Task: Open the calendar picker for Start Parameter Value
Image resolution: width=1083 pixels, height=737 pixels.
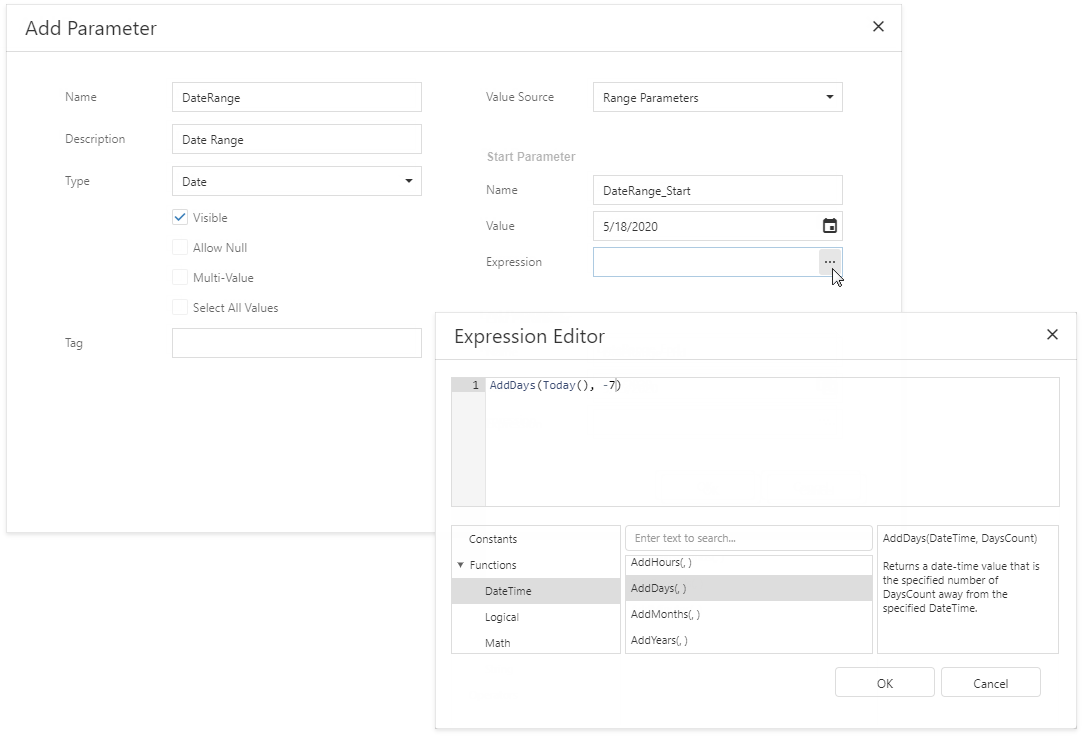Action: click(x=830, y=226)
